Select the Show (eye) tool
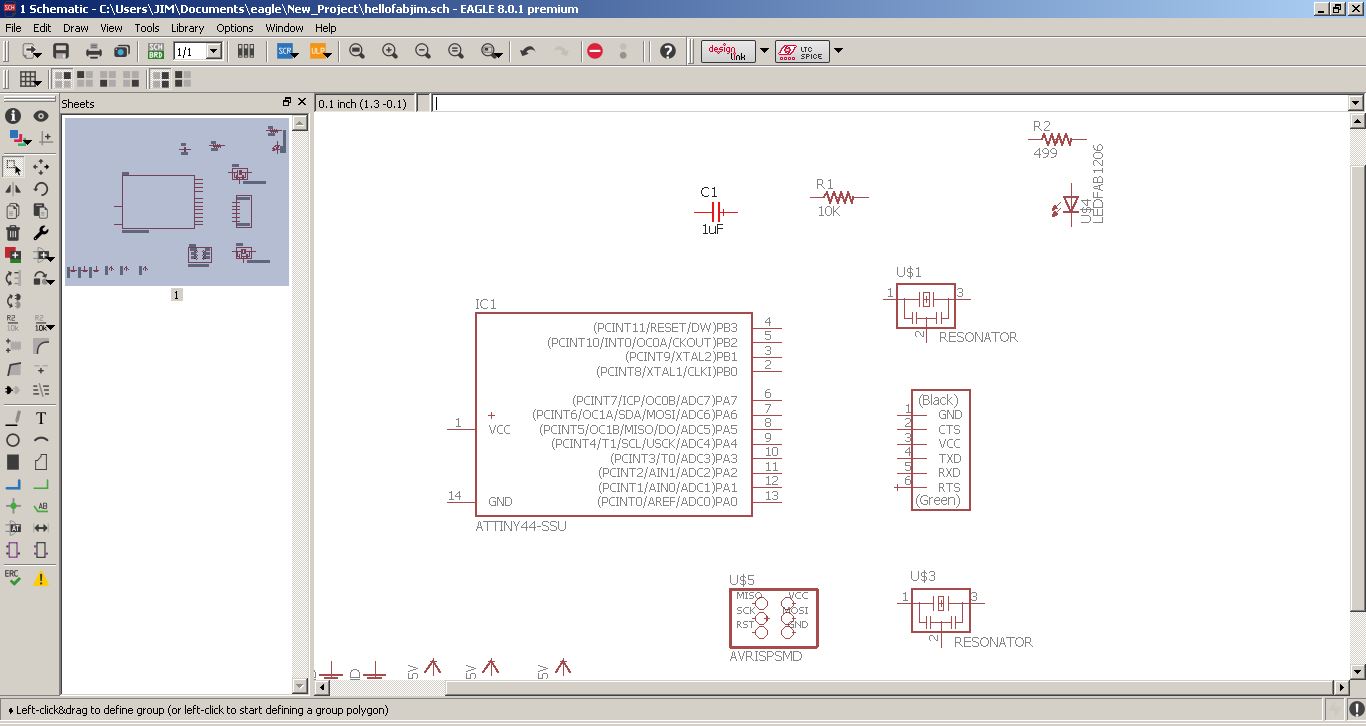 point(41,116)
